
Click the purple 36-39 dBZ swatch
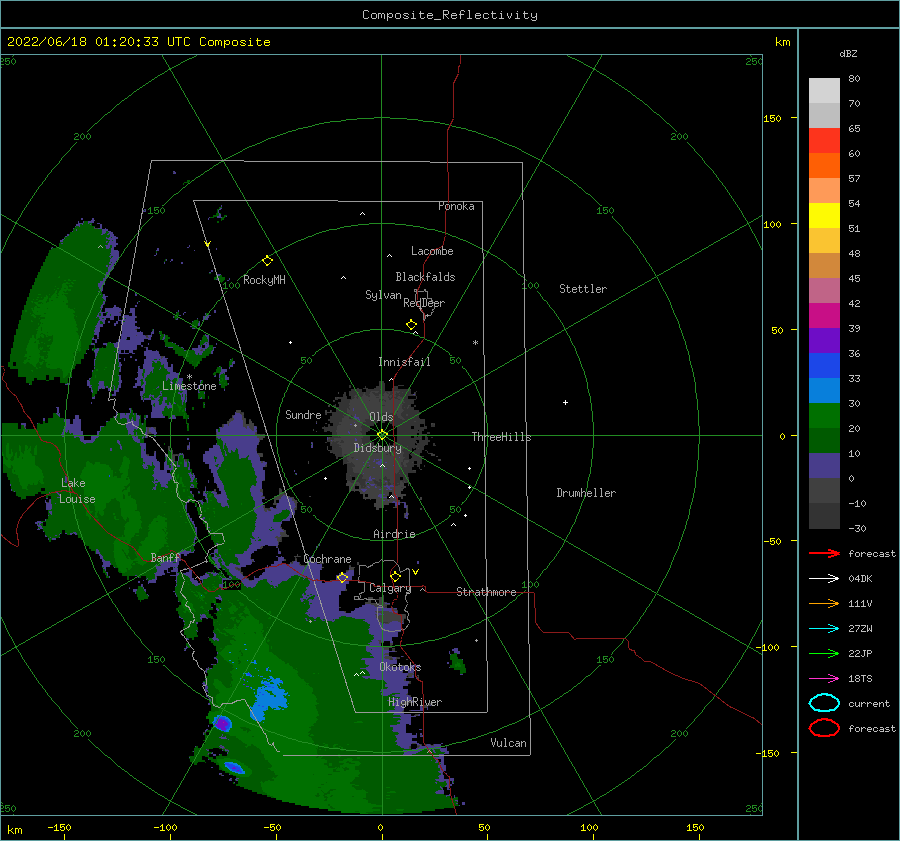824,341
